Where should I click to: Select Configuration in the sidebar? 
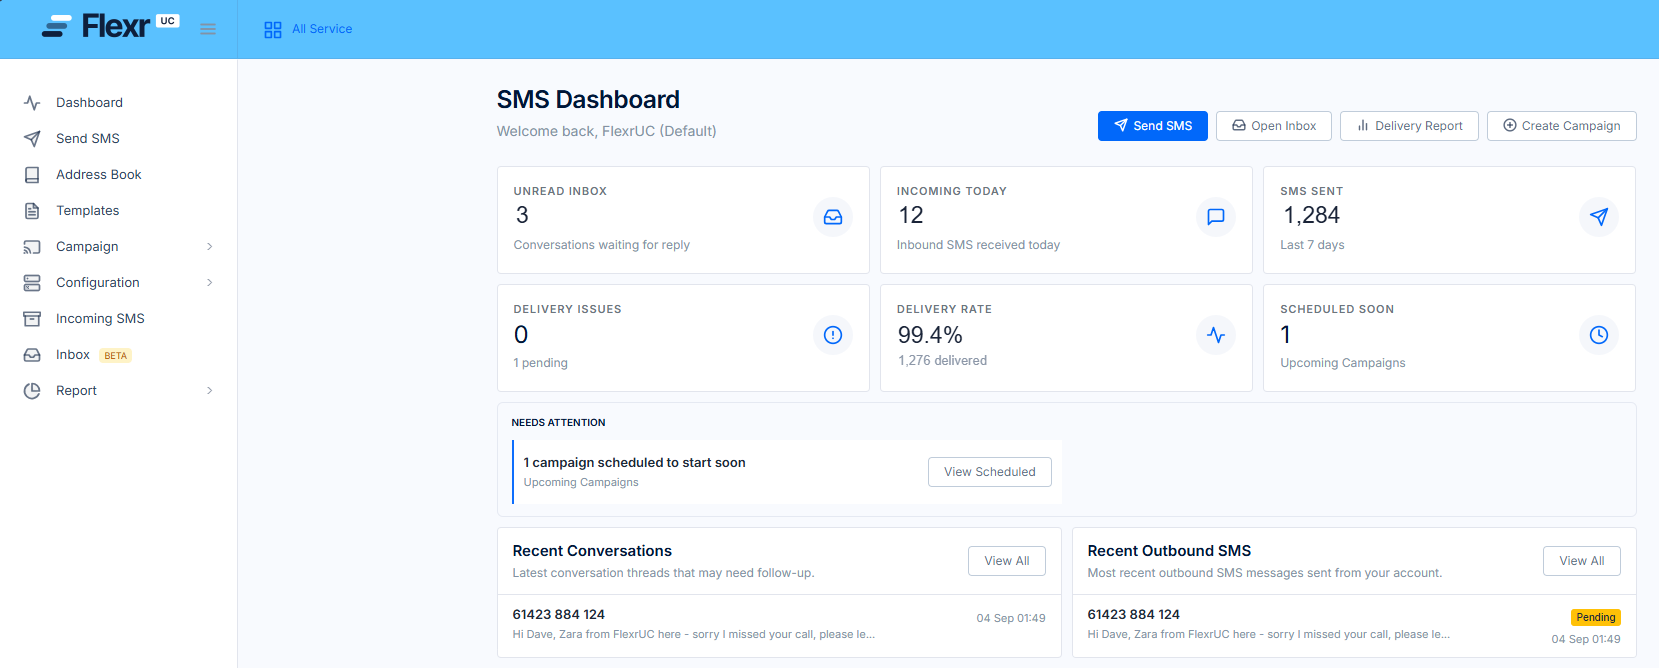point(98,283)
